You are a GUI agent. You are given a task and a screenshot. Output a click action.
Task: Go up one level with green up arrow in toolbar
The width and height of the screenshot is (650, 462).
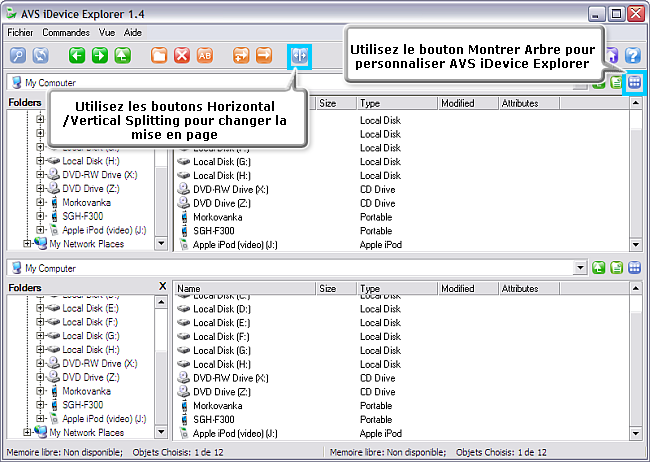[x=123, y=55]
